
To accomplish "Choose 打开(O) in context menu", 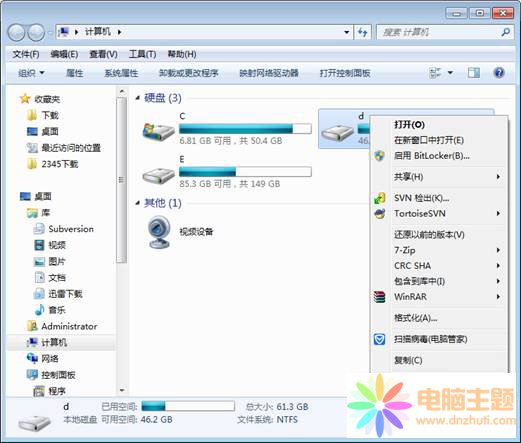I will (409, 125).
